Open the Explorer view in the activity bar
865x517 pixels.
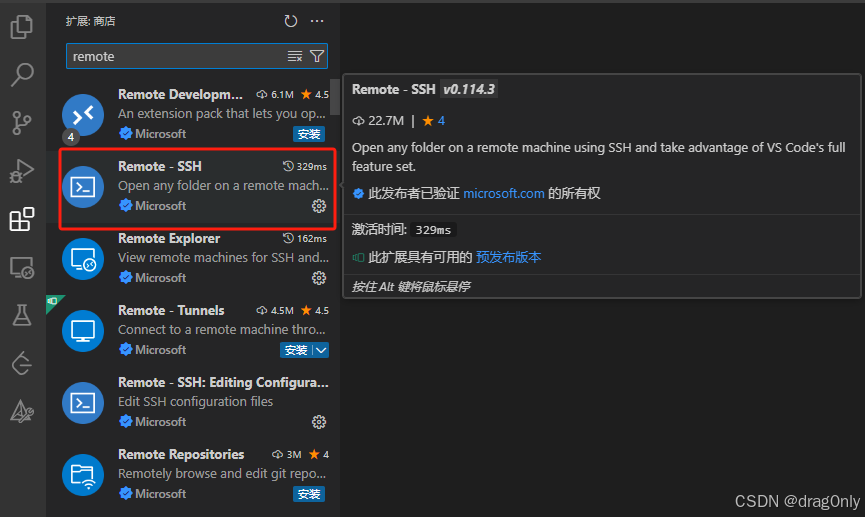(22, 26)
